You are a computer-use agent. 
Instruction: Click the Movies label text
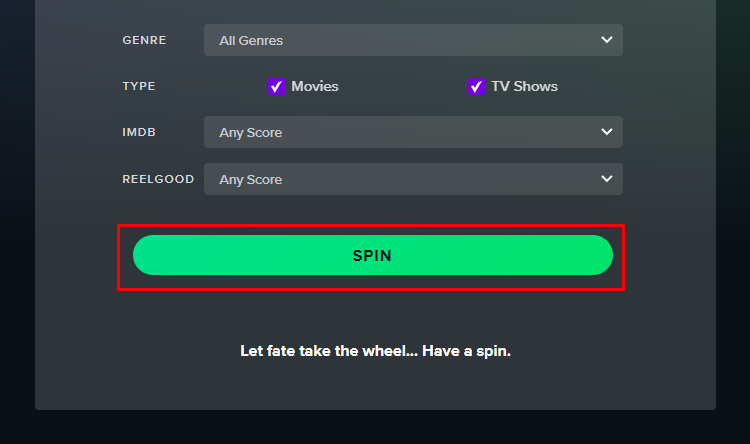coord(315,86)
